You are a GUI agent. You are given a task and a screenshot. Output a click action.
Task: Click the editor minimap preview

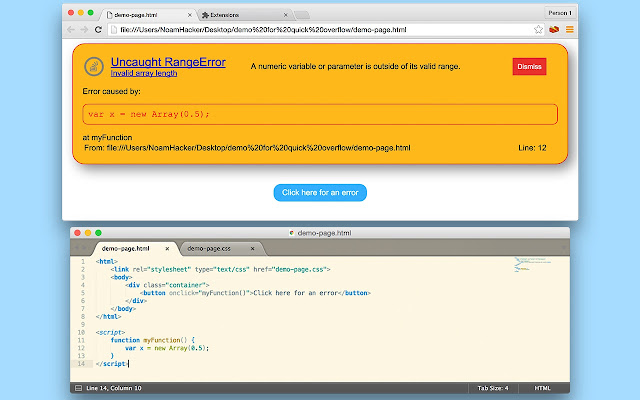(x=533, y=264)
